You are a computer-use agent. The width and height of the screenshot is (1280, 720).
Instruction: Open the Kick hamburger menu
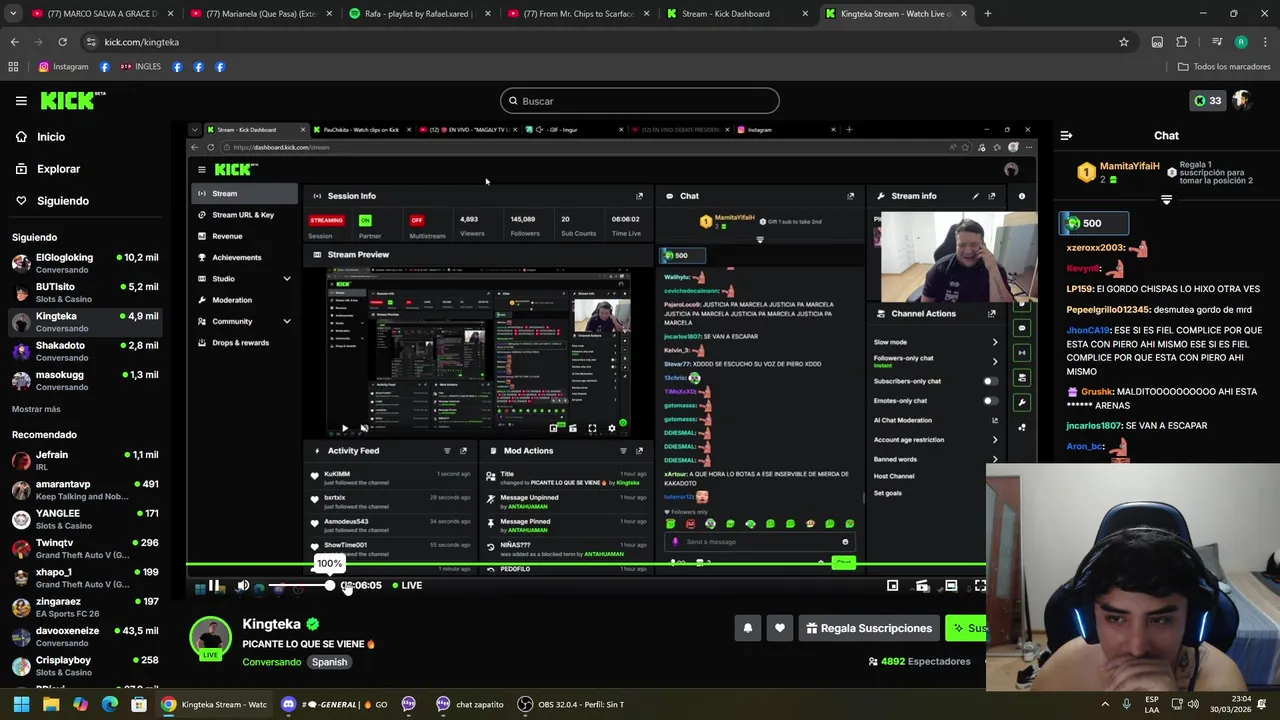(x=21, y=101)
